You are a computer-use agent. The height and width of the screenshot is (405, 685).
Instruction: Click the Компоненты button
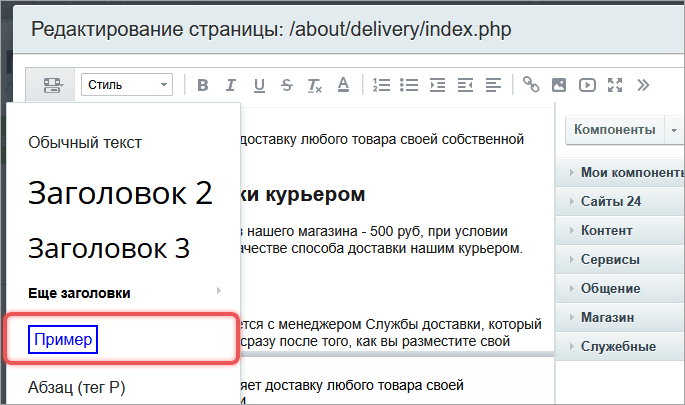(x=615, y=129)
